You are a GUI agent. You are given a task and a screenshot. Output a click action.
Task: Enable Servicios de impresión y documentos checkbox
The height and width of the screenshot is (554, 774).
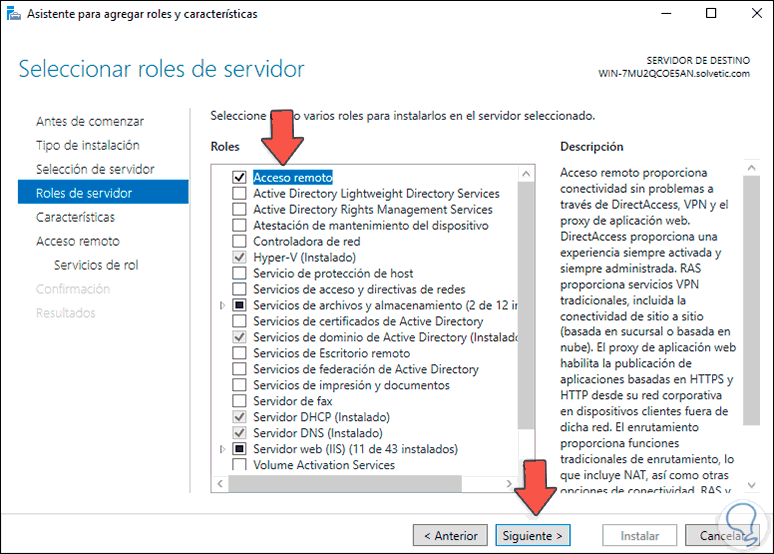[239, 385]
